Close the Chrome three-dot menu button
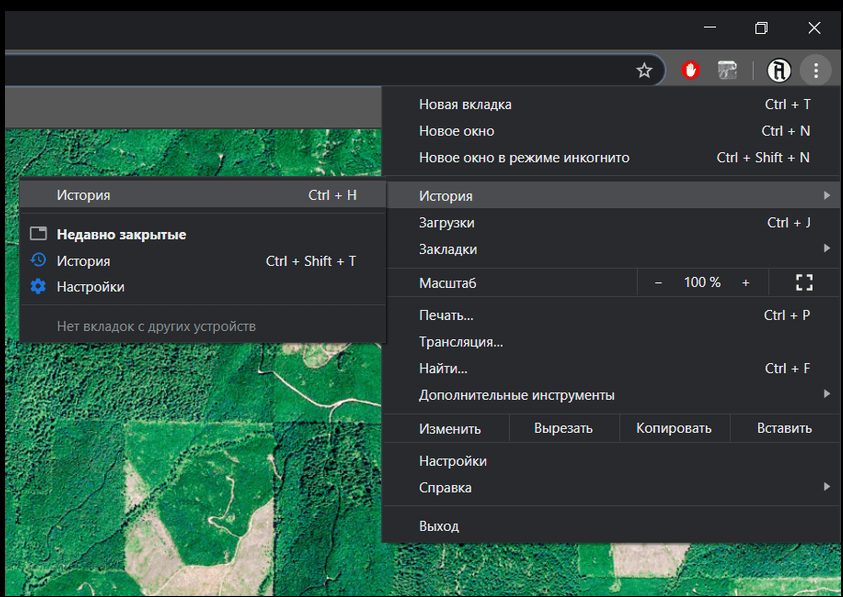This screenshot has height=597, width=843. coord(816,70)
